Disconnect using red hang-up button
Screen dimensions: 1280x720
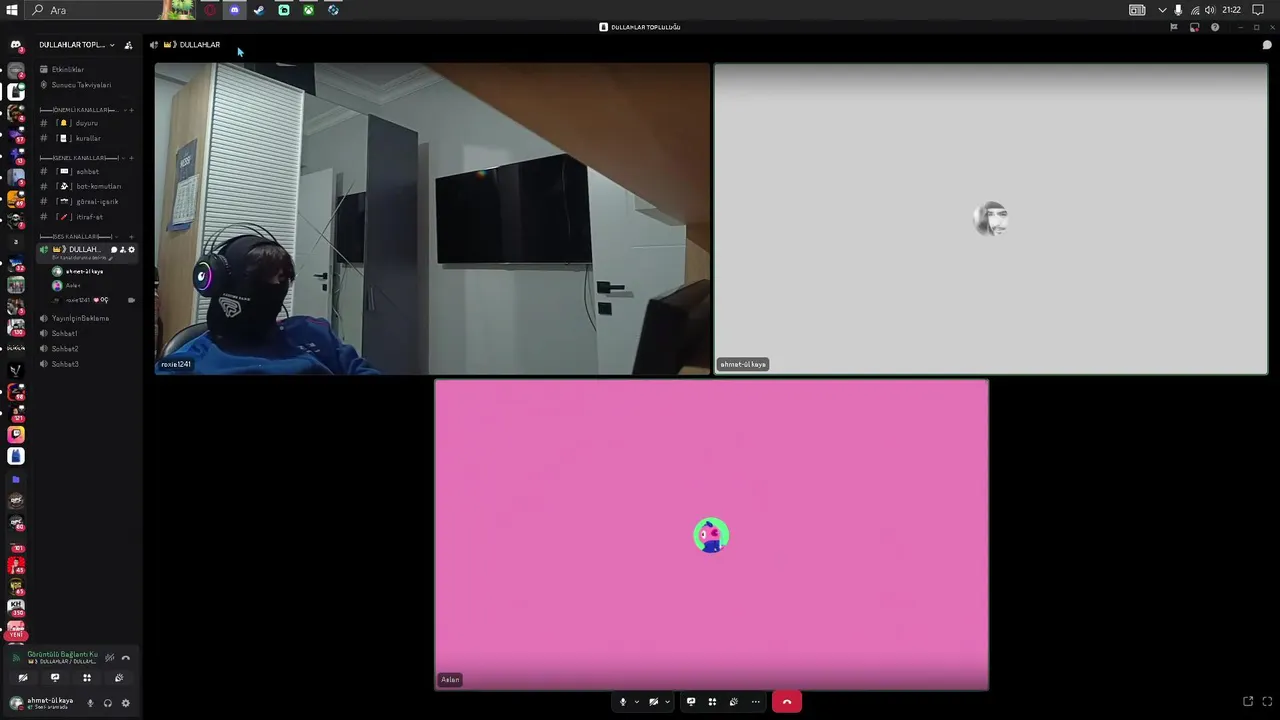point(787,702)
